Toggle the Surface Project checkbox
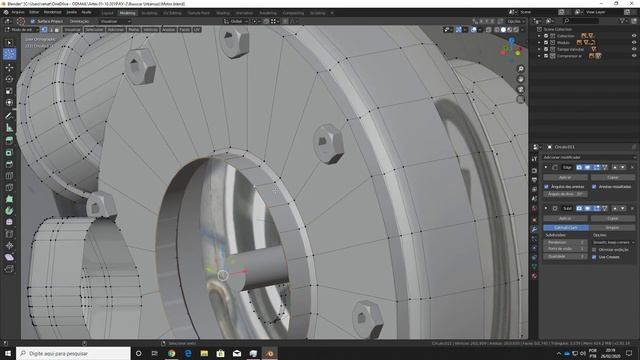Screen dimensions: 640x360 (33, 21)
